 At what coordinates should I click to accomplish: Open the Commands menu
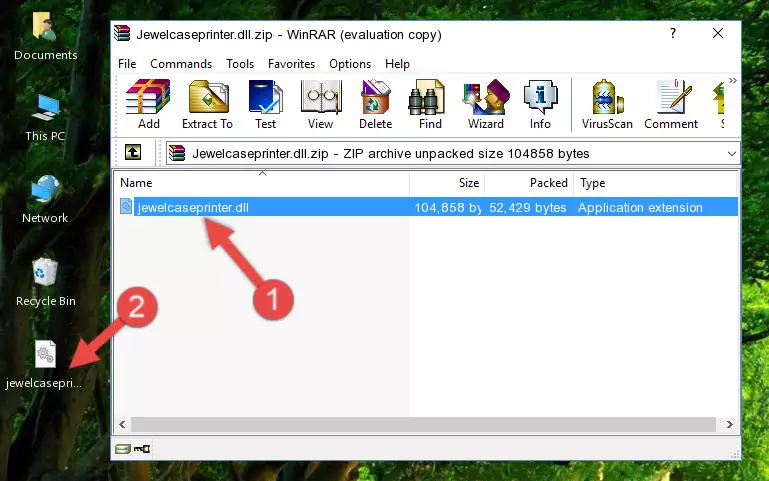coord(181,64)
